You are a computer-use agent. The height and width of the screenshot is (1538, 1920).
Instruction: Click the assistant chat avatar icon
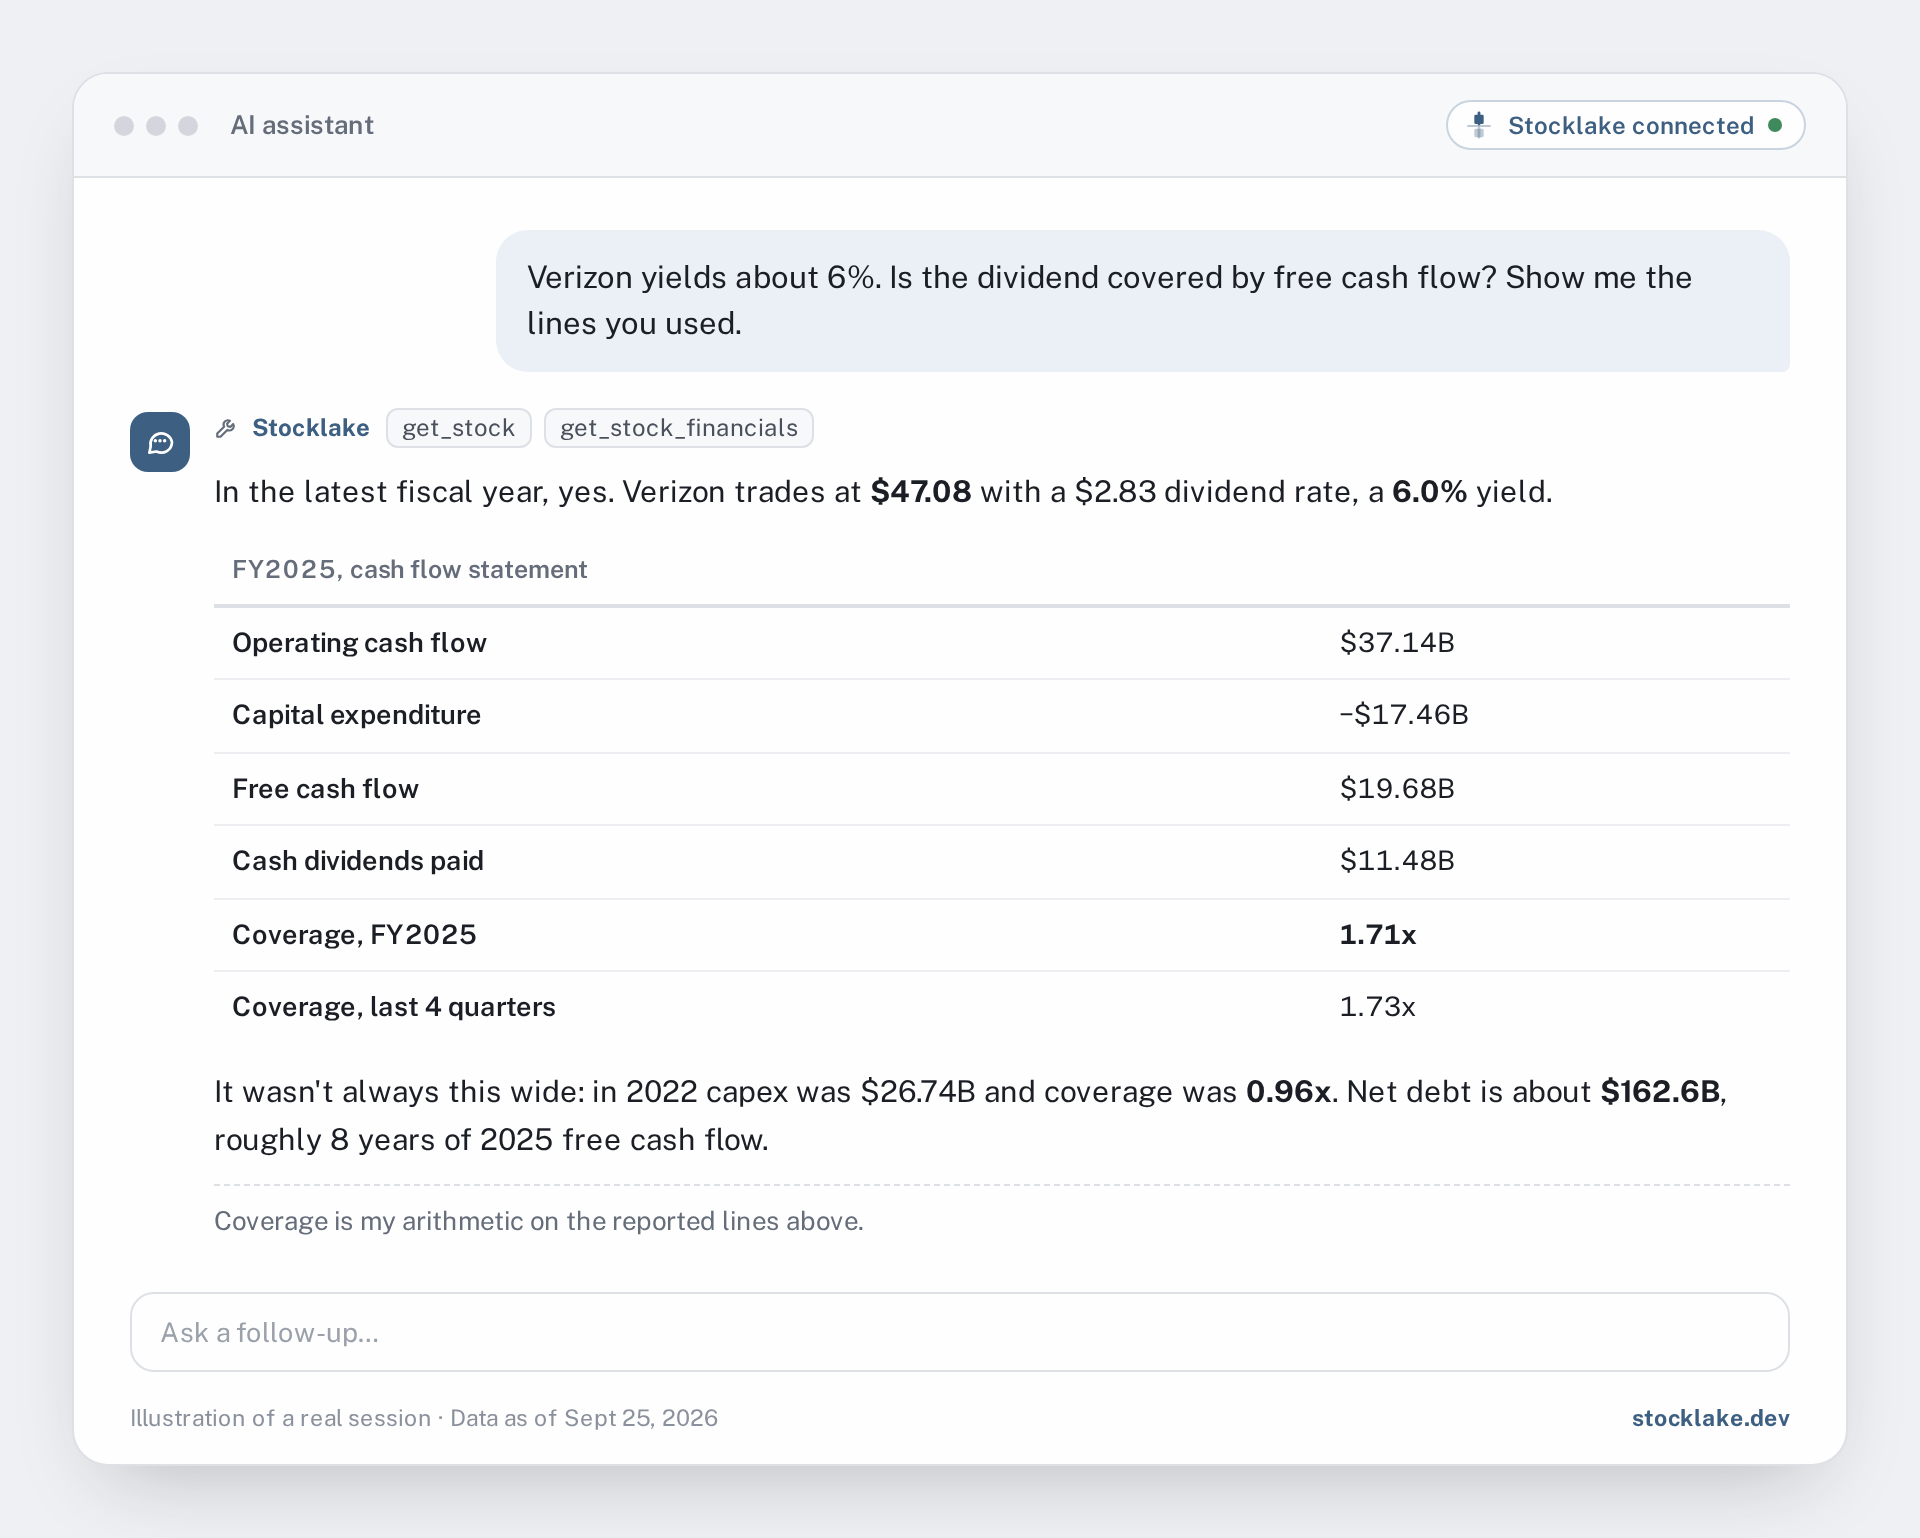pyautogui.click(x=160, y=442)
